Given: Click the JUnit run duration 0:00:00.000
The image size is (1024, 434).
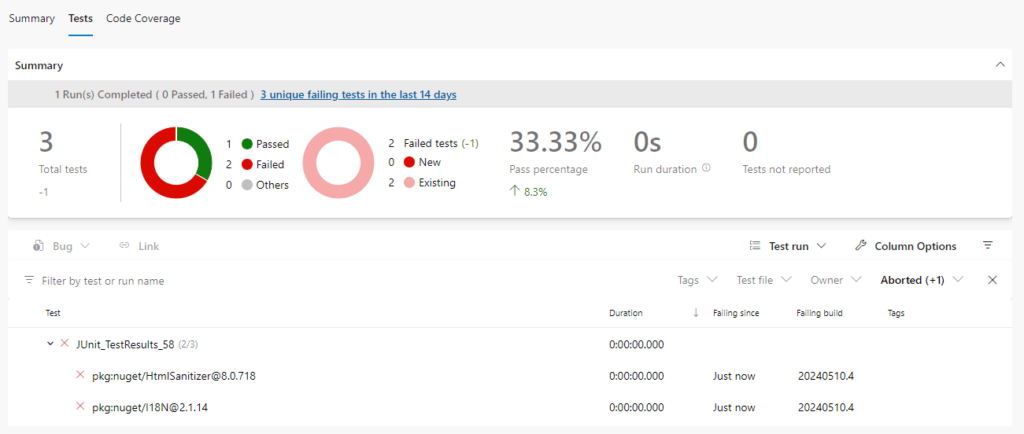Looking at the screenshot, I should point(637,345).
